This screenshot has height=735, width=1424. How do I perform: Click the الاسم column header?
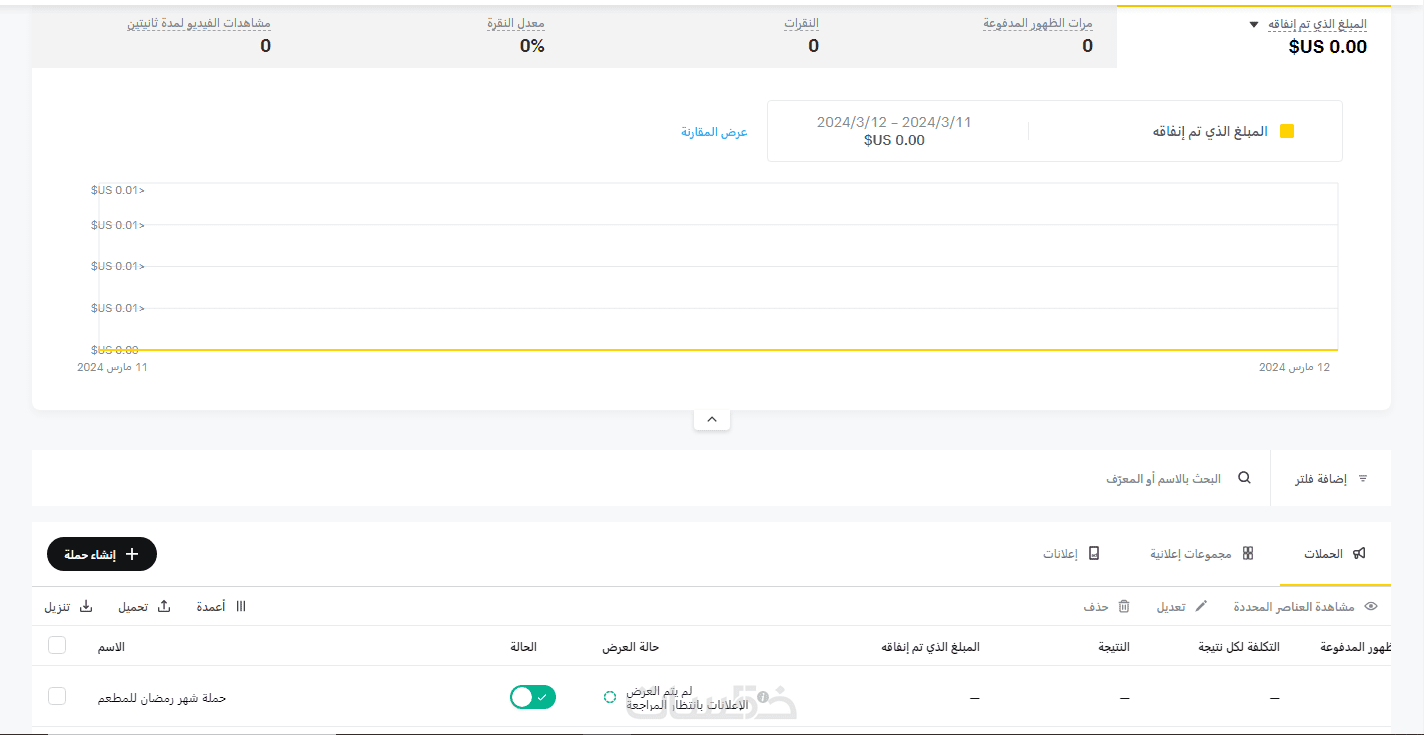(x=111, y=647)
